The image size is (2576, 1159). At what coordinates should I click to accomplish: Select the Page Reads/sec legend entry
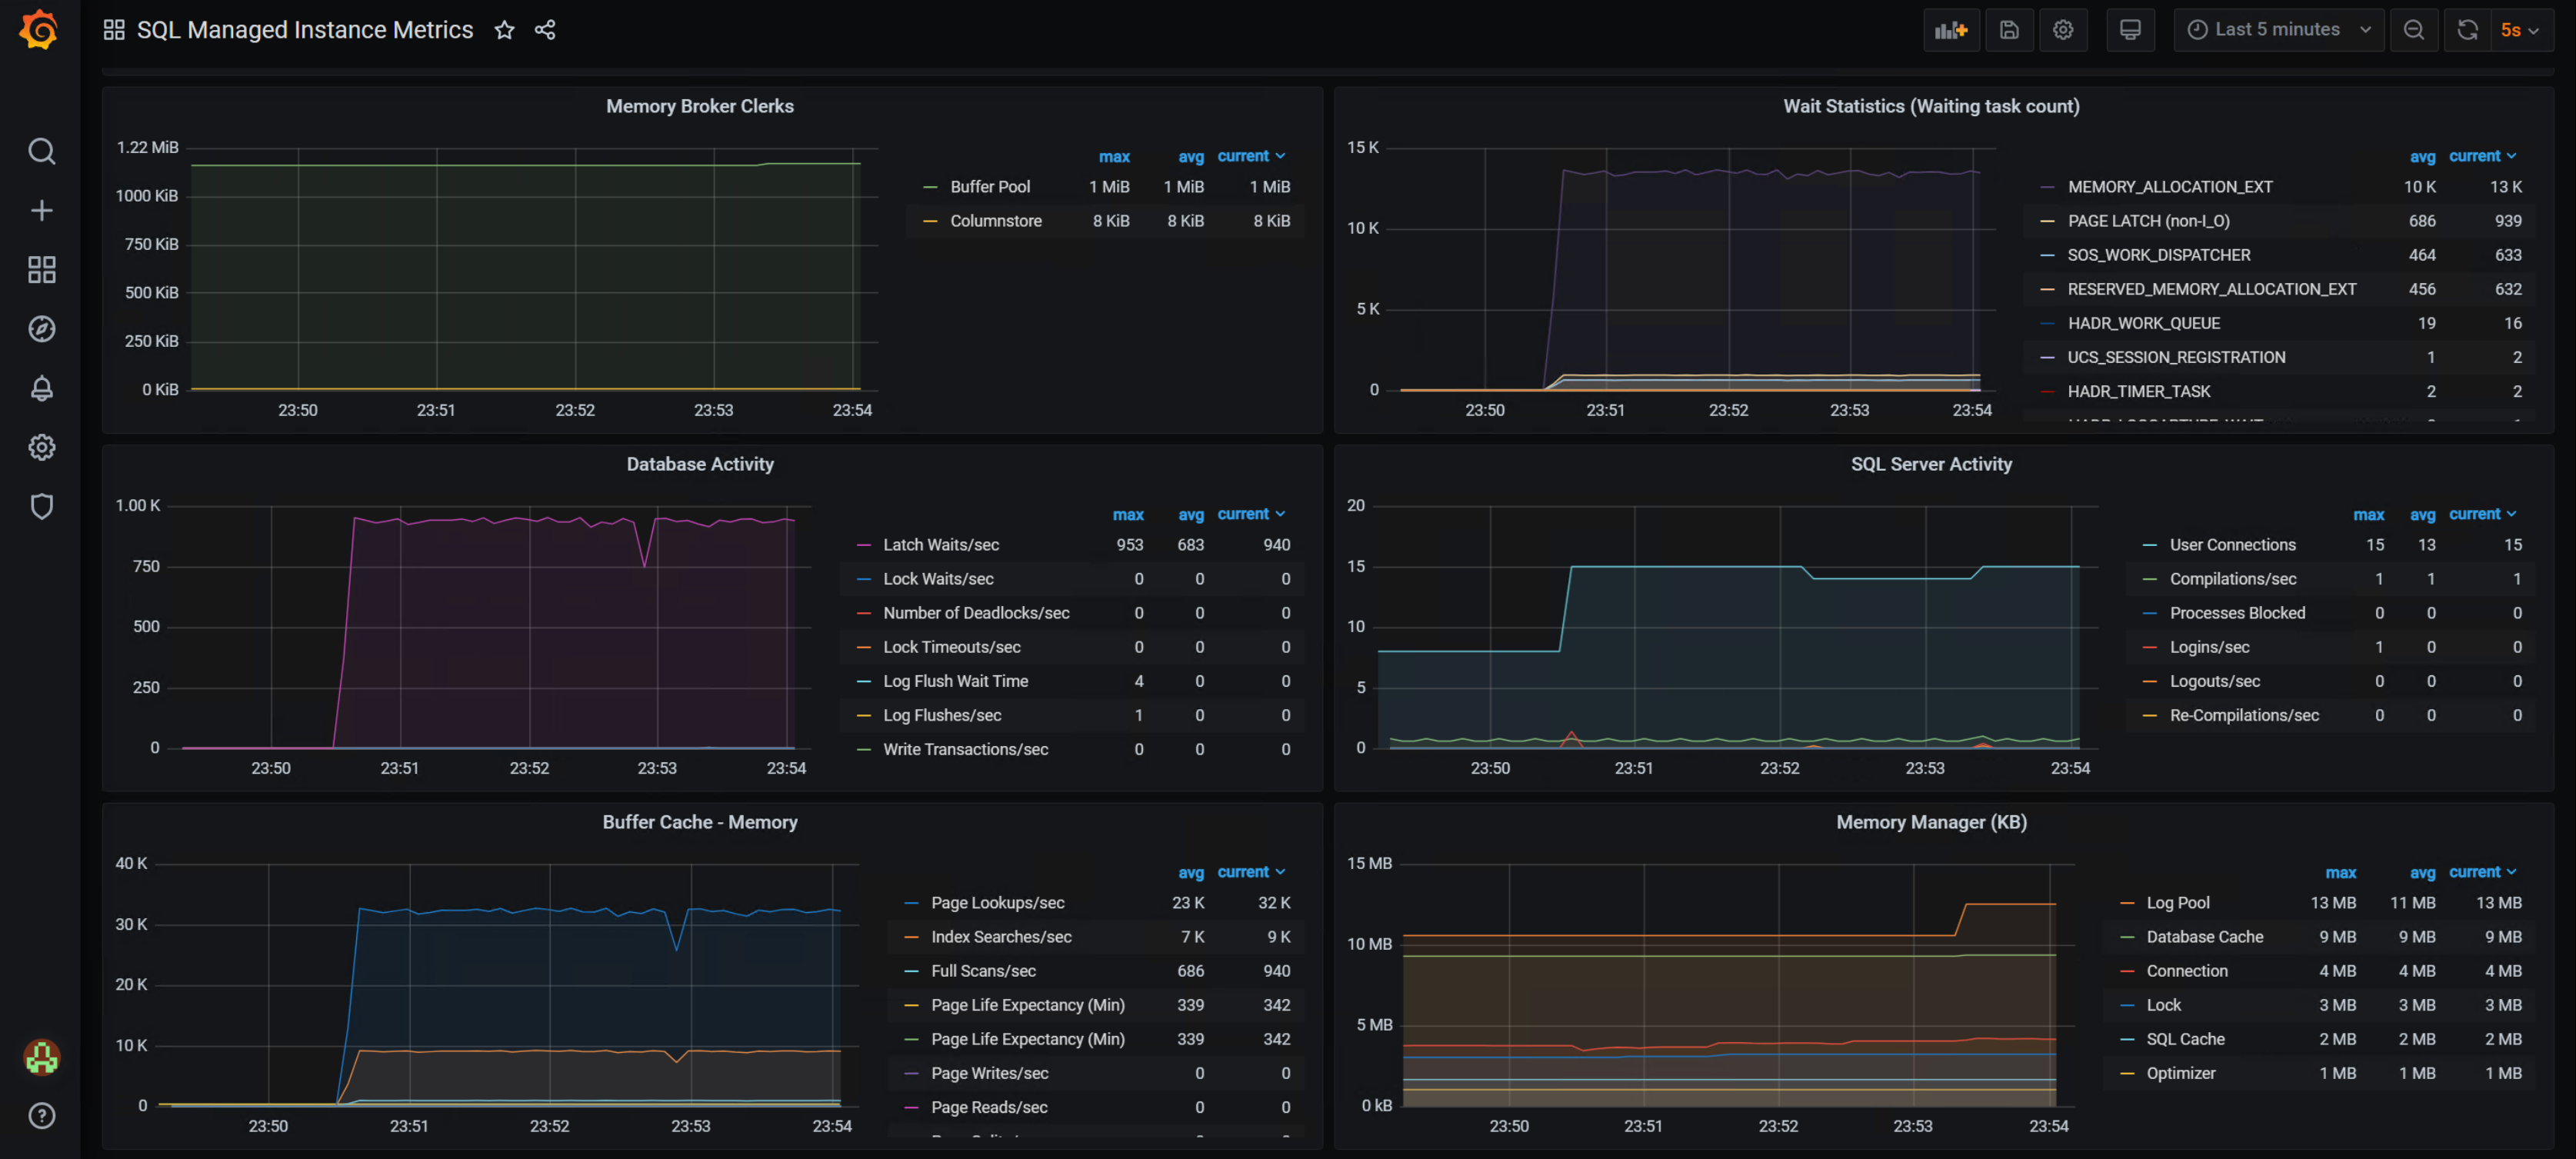pos(989,1107)
